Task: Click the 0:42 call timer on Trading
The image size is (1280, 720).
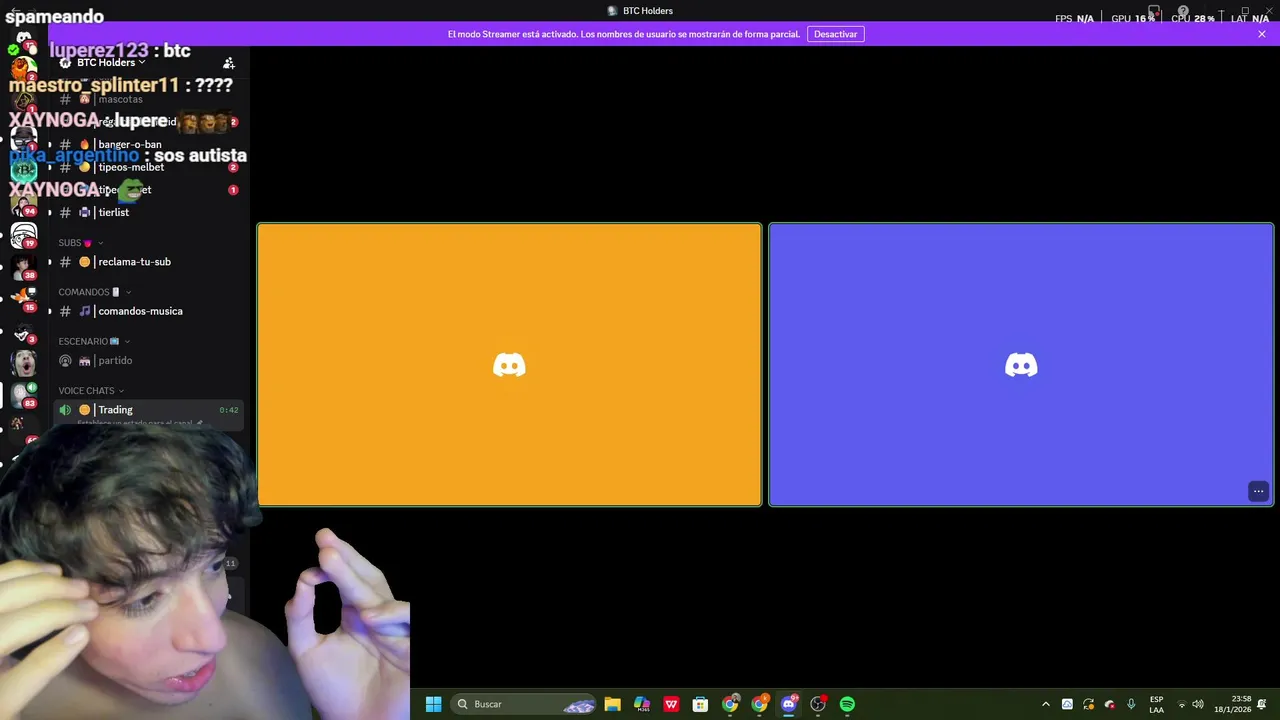Action: (229, 410)
